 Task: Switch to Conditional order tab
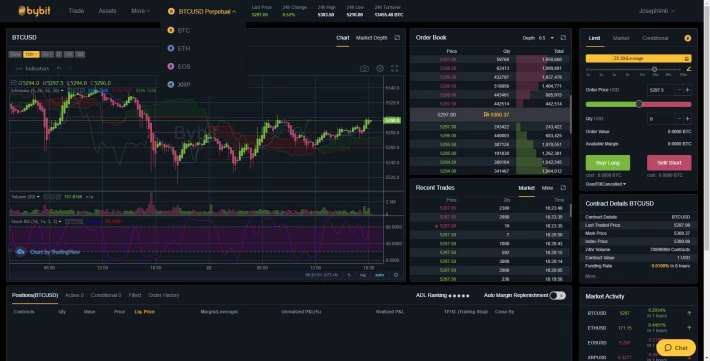655,38
